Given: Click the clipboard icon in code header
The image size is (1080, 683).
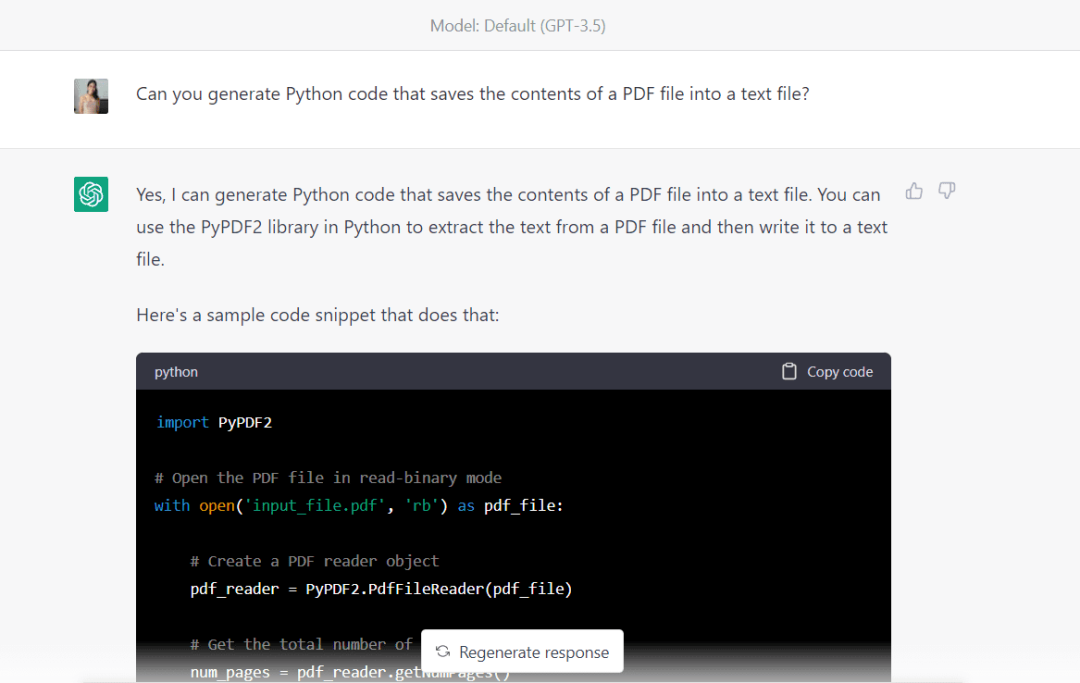Looking at the screenshot, I should click(x=789, y=372).
